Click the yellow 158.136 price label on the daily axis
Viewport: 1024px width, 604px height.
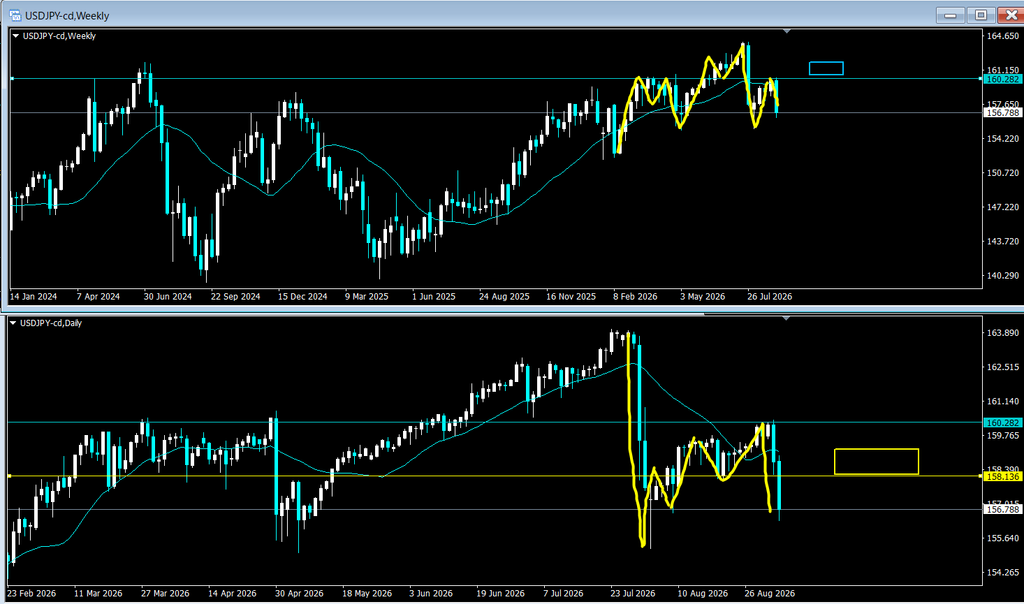tap(1002, 477)
